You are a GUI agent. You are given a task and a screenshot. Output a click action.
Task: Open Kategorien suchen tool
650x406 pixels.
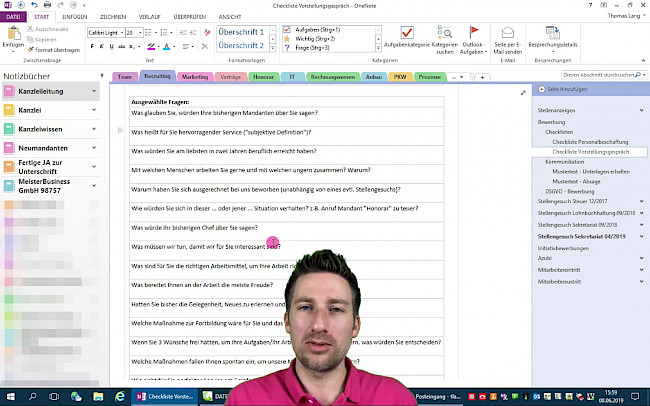coord(444,34)
